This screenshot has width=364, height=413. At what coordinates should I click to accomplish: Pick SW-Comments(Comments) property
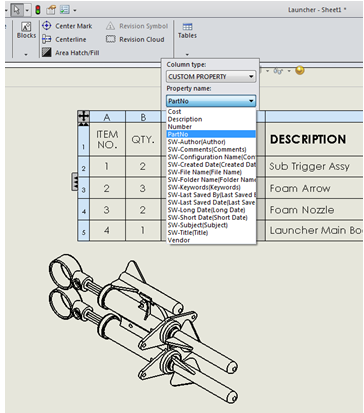tap(211, 150)
